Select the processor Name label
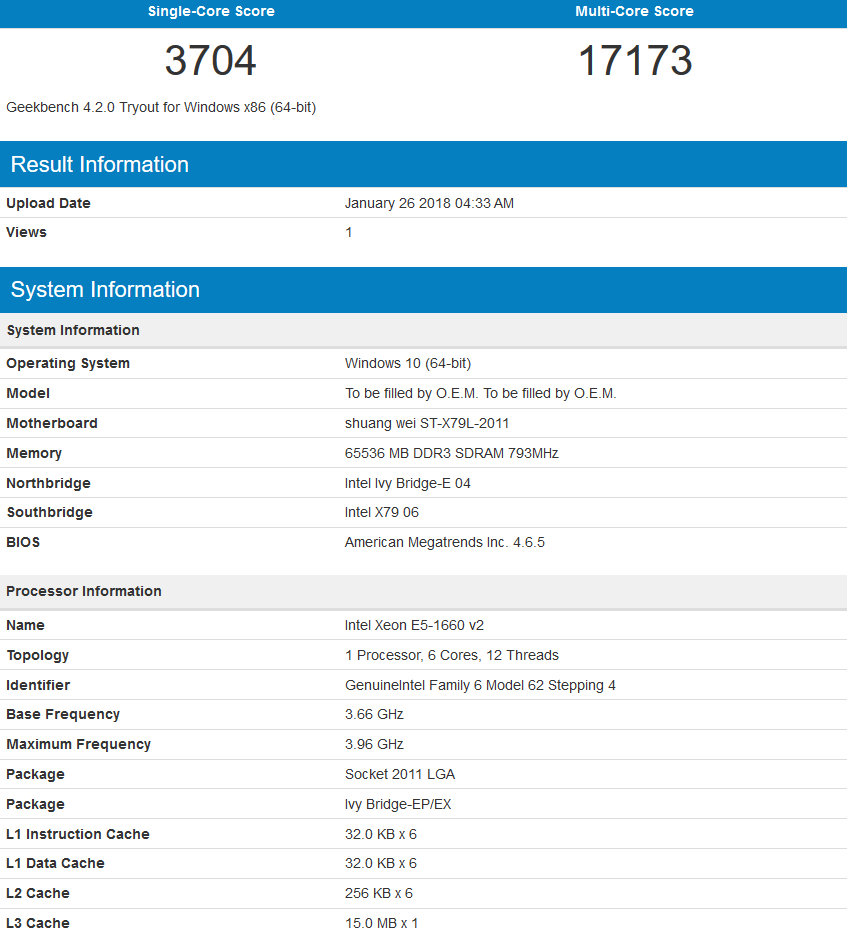 [25, 625]
